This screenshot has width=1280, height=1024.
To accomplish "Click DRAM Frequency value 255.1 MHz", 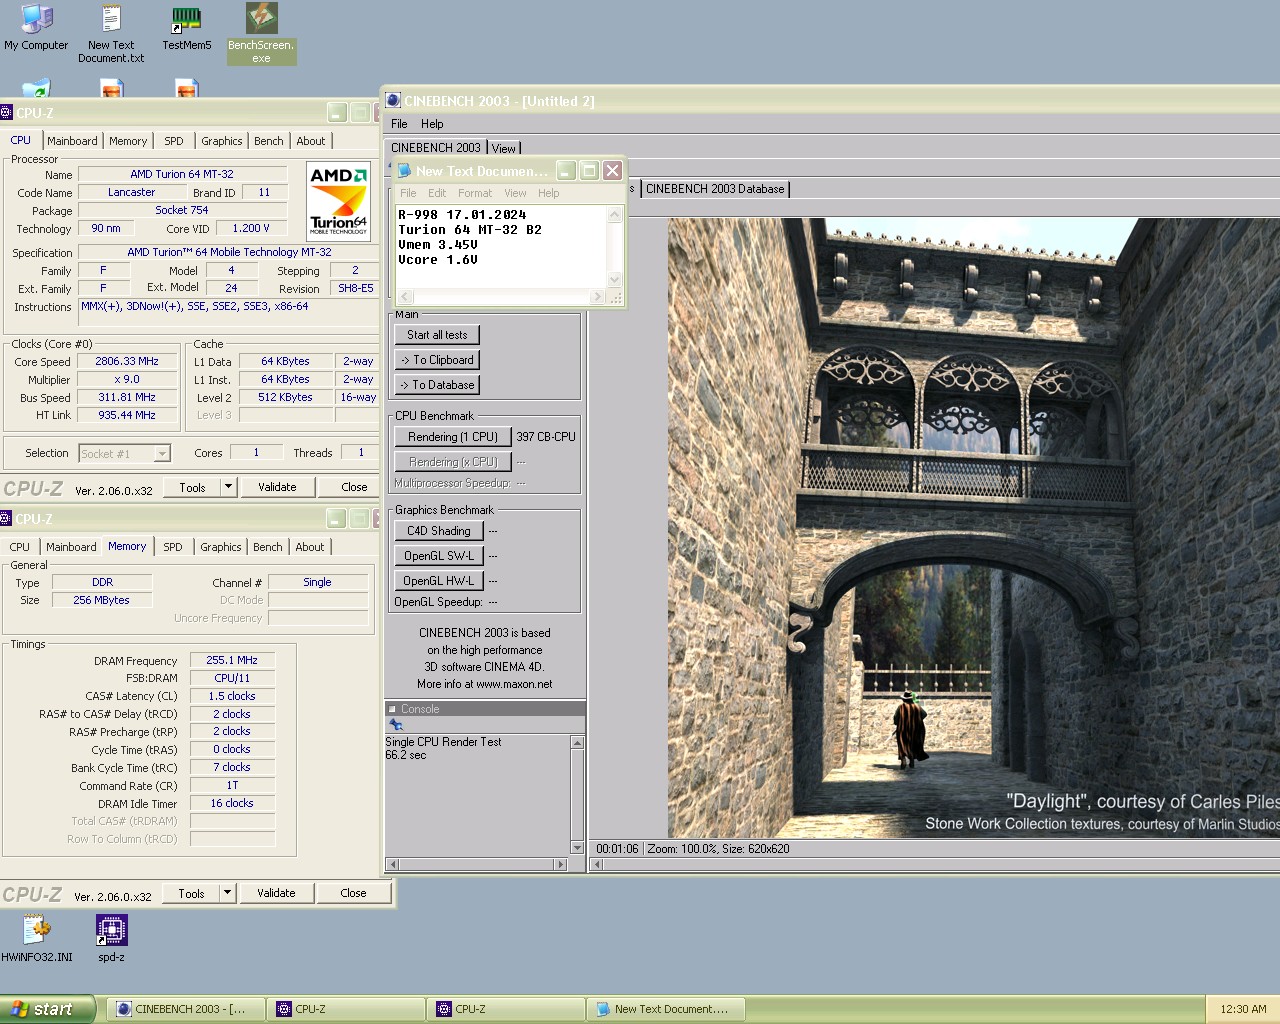I will [232, 660].
